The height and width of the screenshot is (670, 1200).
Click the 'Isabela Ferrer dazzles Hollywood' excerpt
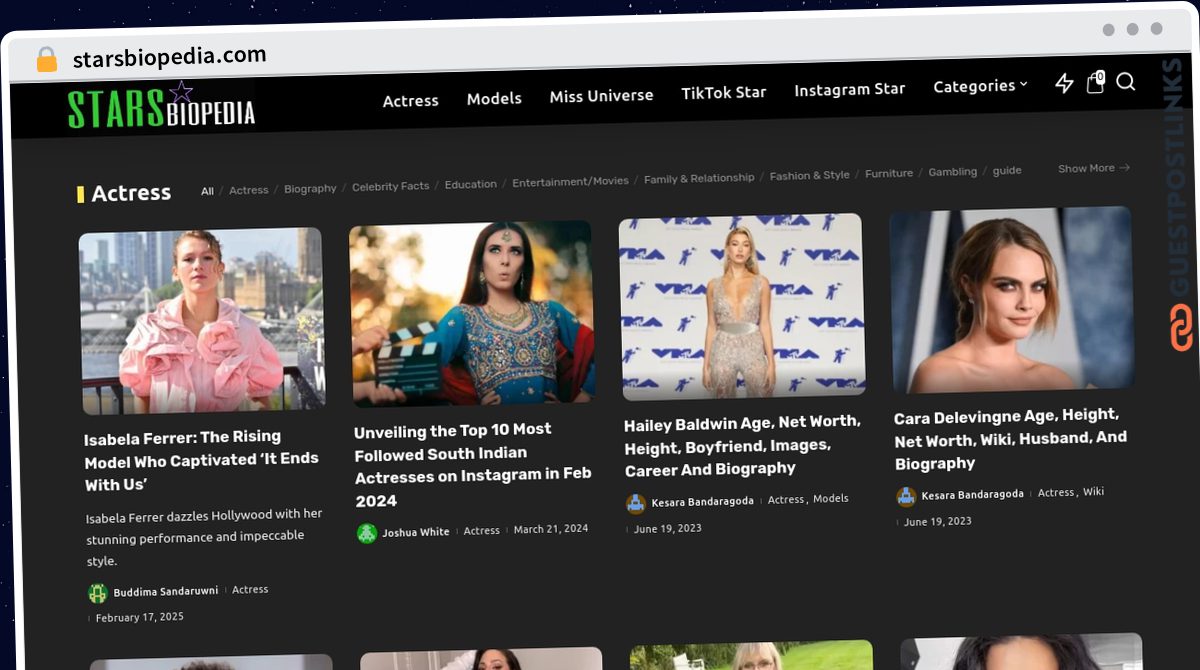click(205, 538)
